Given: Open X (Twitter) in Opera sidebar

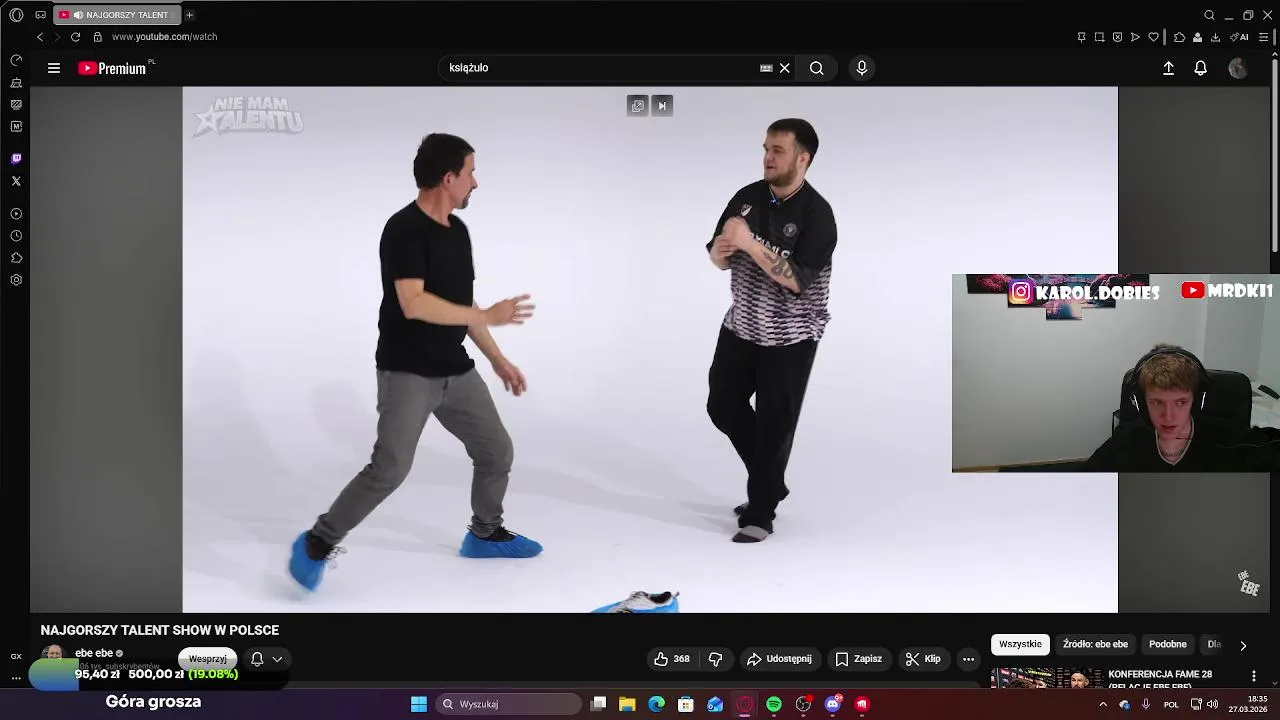Looking at the screenshot, I should (16, 181).
